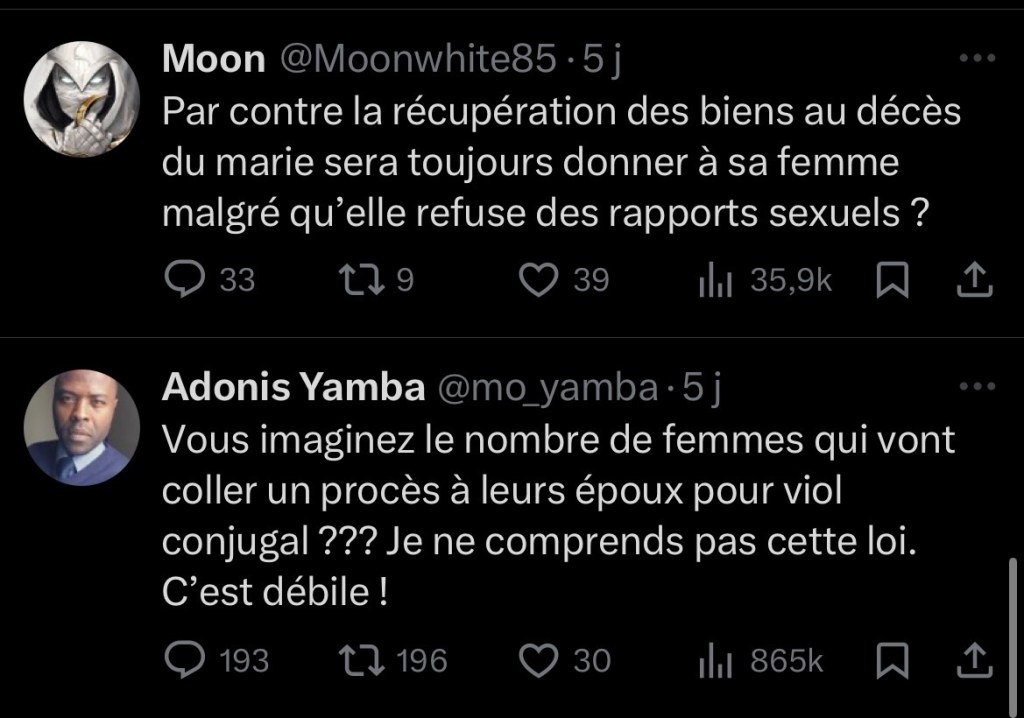Share Moon's tweet

click(974, 281)
